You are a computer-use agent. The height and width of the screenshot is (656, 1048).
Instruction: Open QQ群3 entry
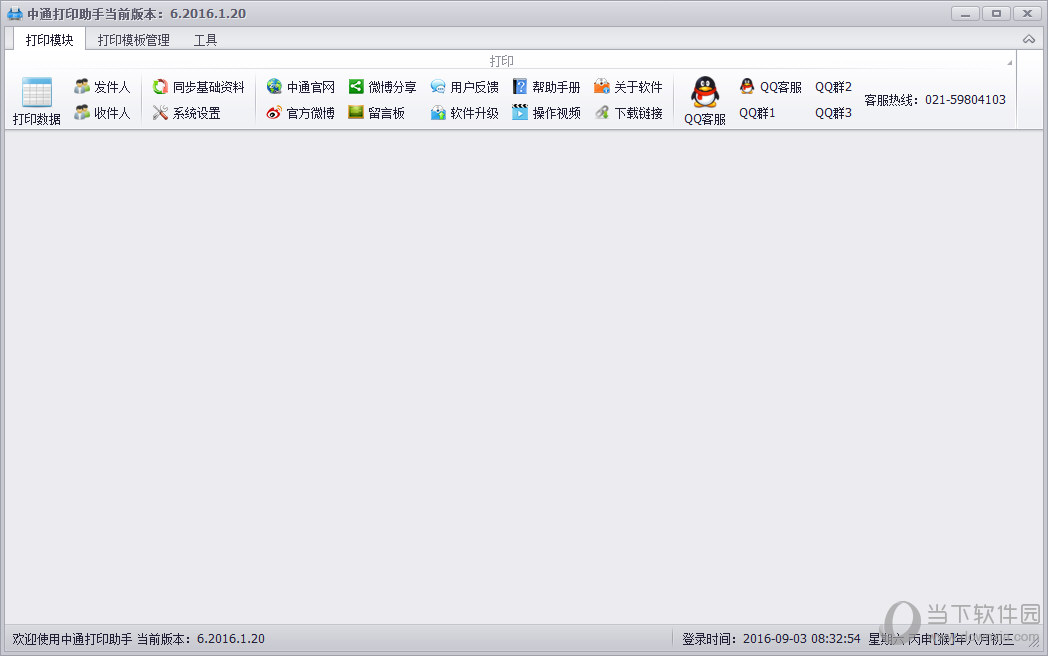(833, 113)
